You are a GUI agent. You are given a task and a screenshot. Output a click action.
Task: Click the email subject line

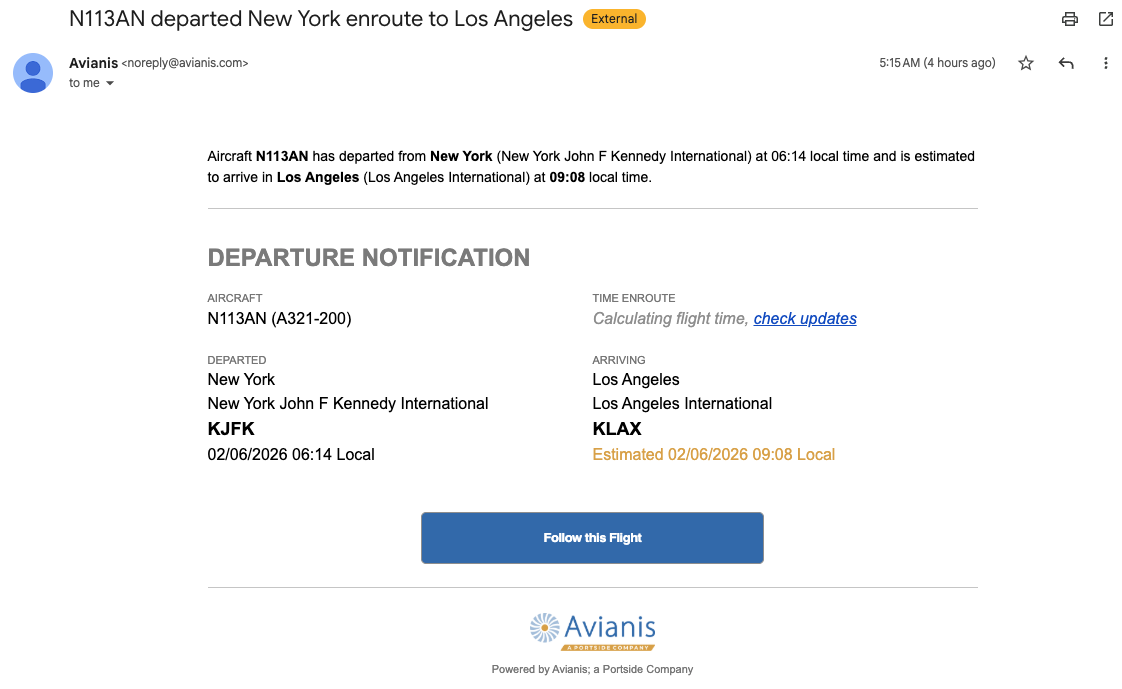click(321, 19)
